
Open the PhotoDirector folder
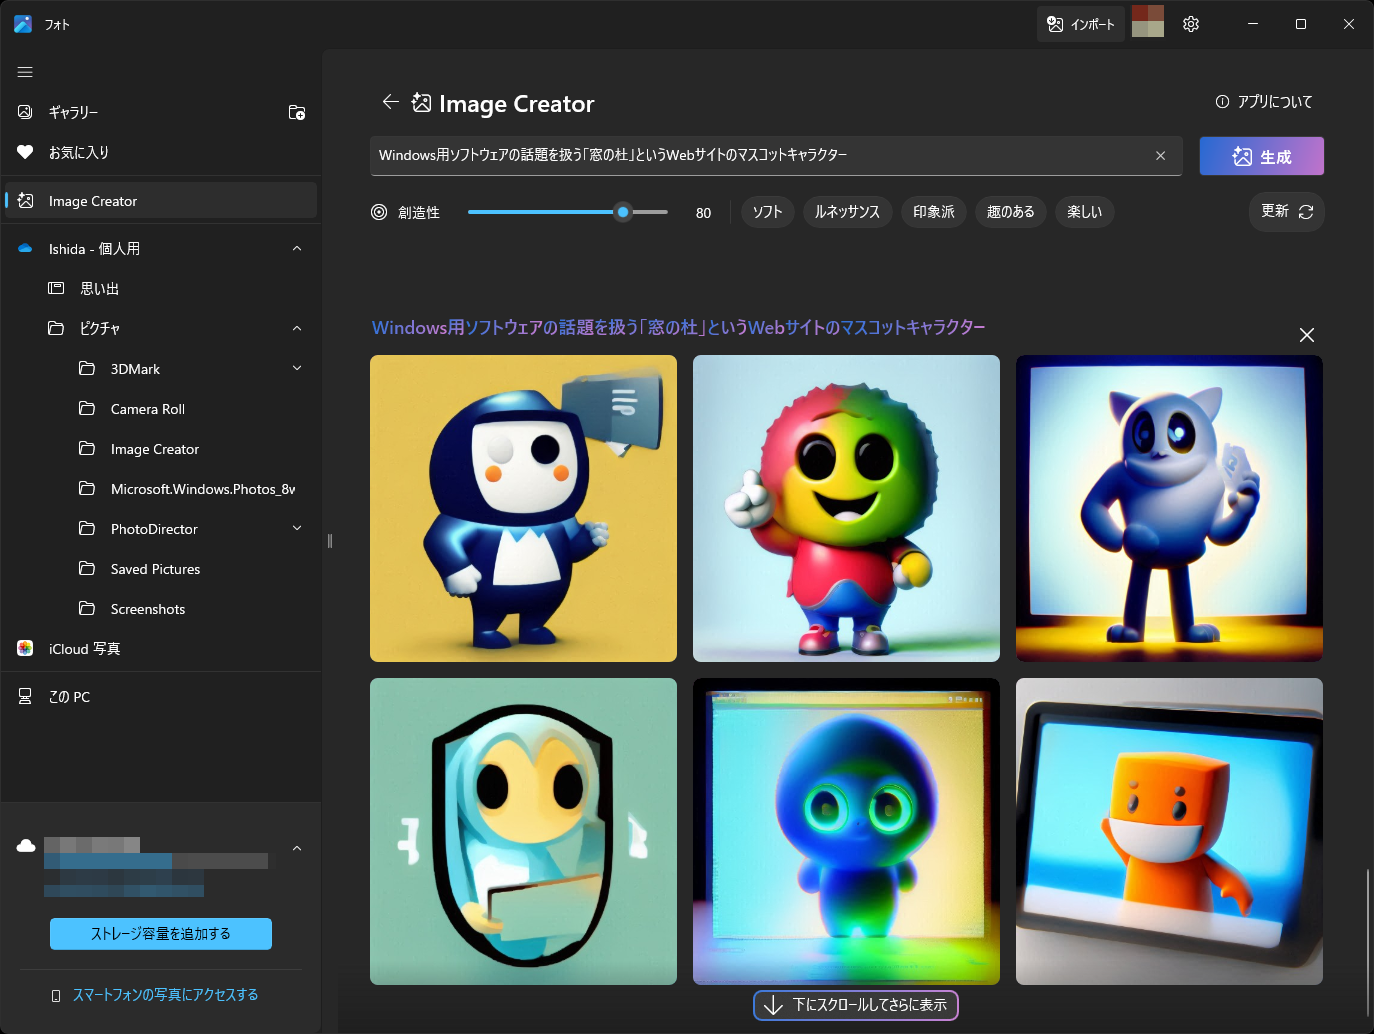click(x=154, y=529)
